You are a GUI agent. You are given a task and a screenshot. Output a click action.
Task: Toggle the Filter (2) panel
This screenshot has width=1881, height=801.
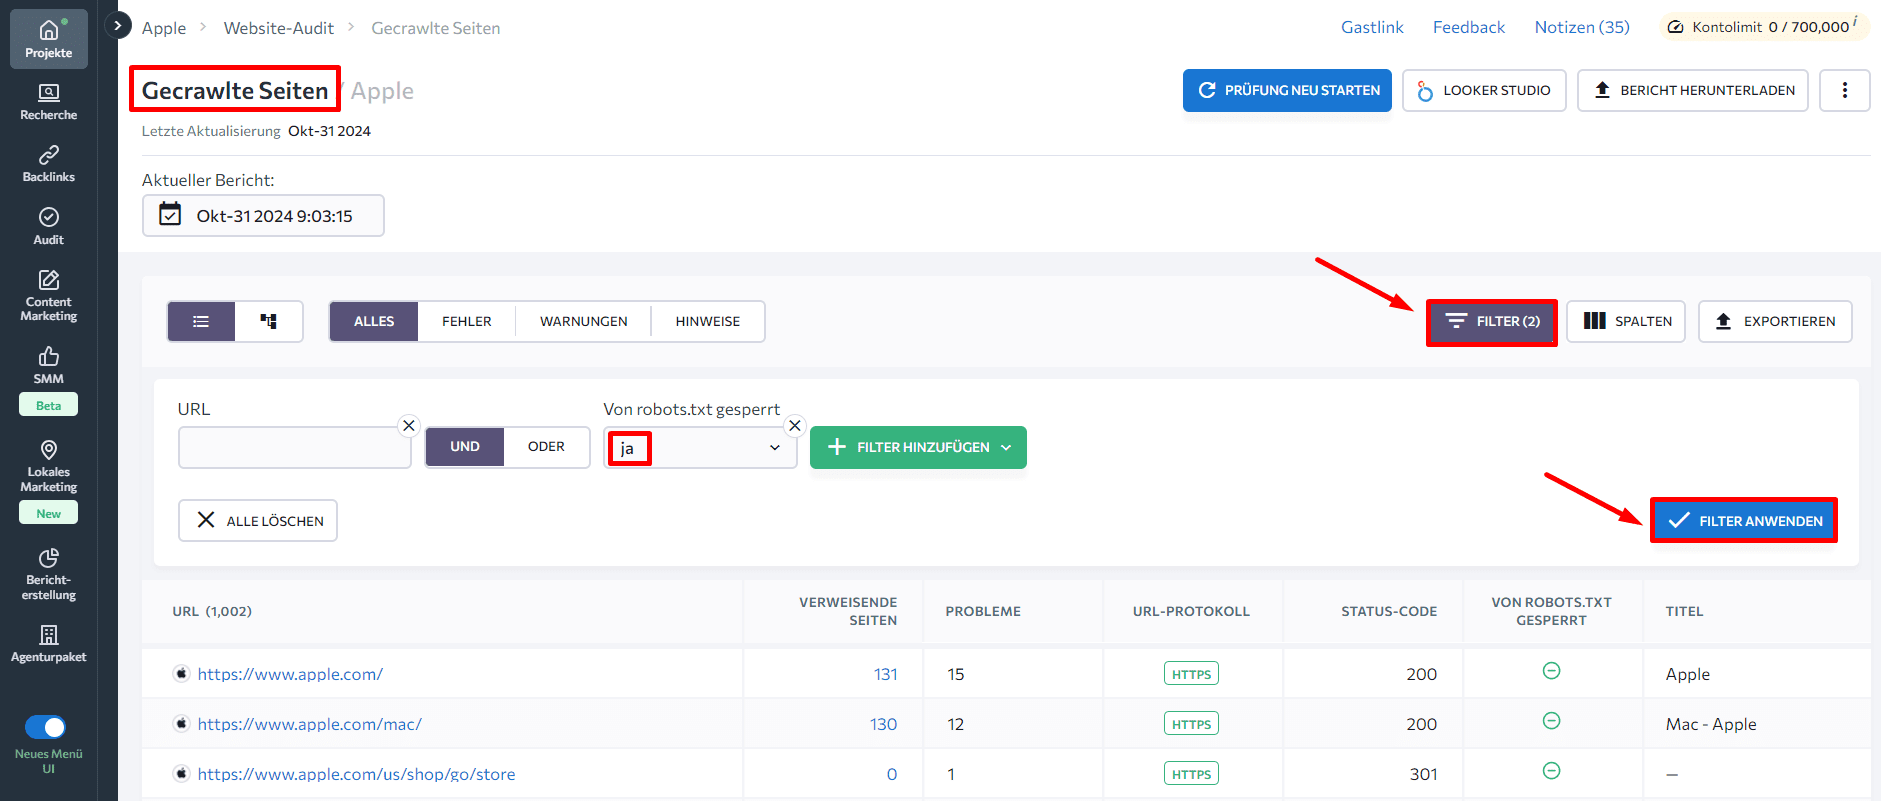pyautogui.click(x=1492, y=321)
